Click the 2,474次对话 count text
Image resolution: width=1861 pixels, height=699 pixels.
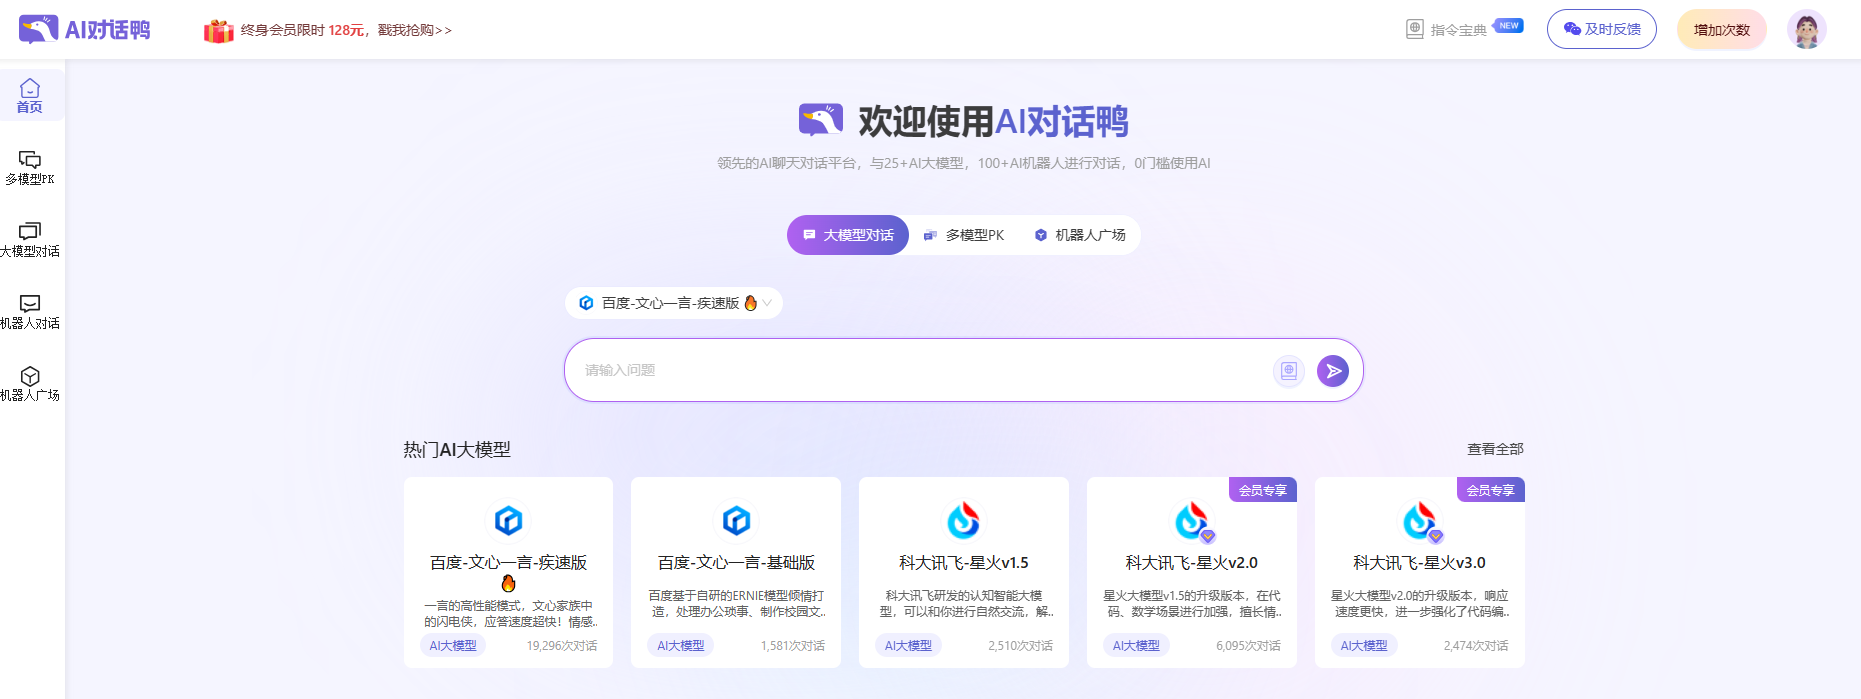[x=1476, y=646]
